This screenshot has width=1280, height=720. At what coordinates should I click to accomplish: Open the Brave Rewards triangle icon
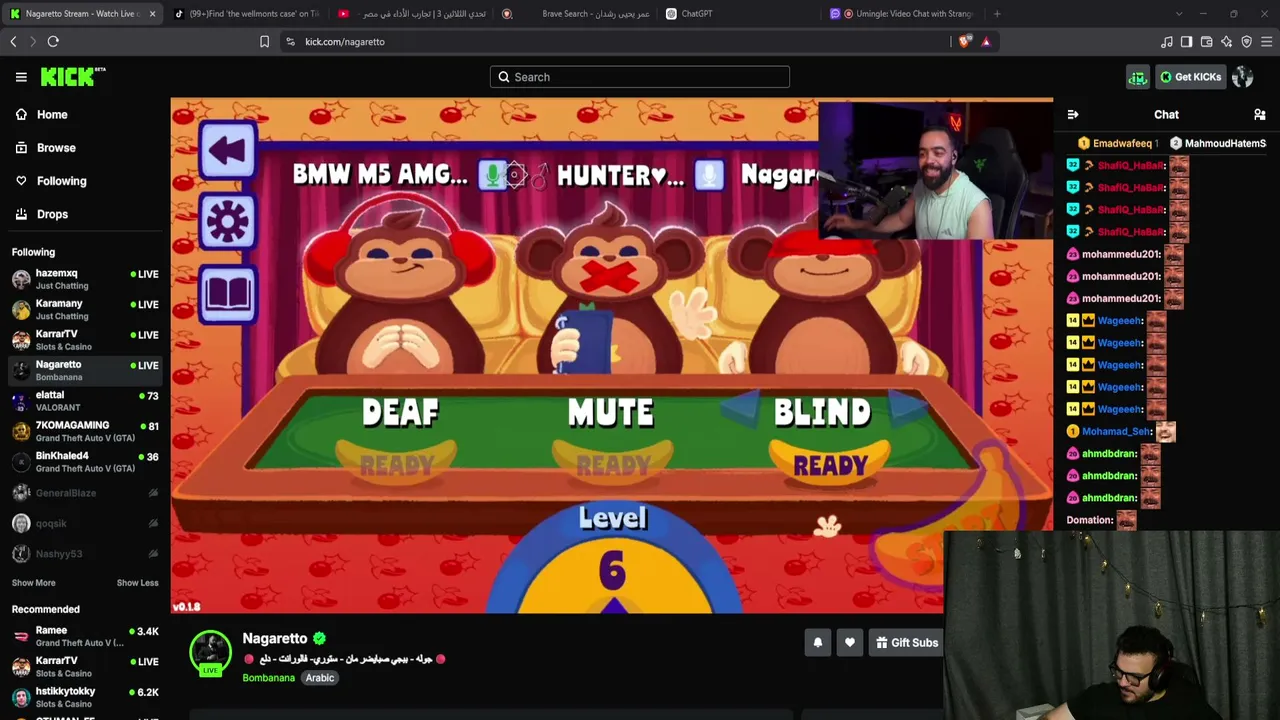coord(986,41)
